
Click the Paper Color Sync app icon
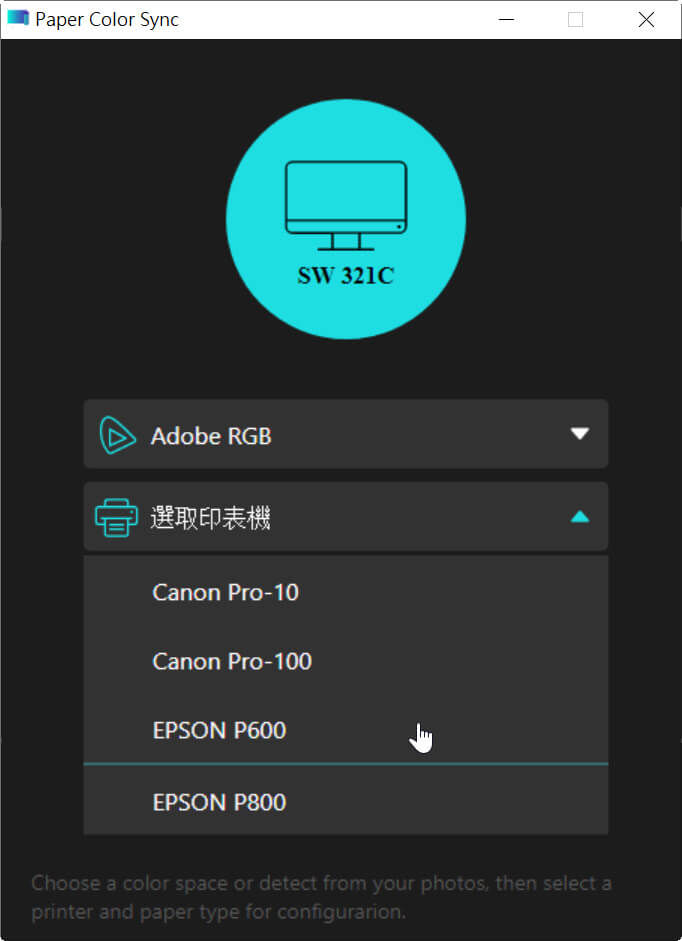tap(18, 18)
